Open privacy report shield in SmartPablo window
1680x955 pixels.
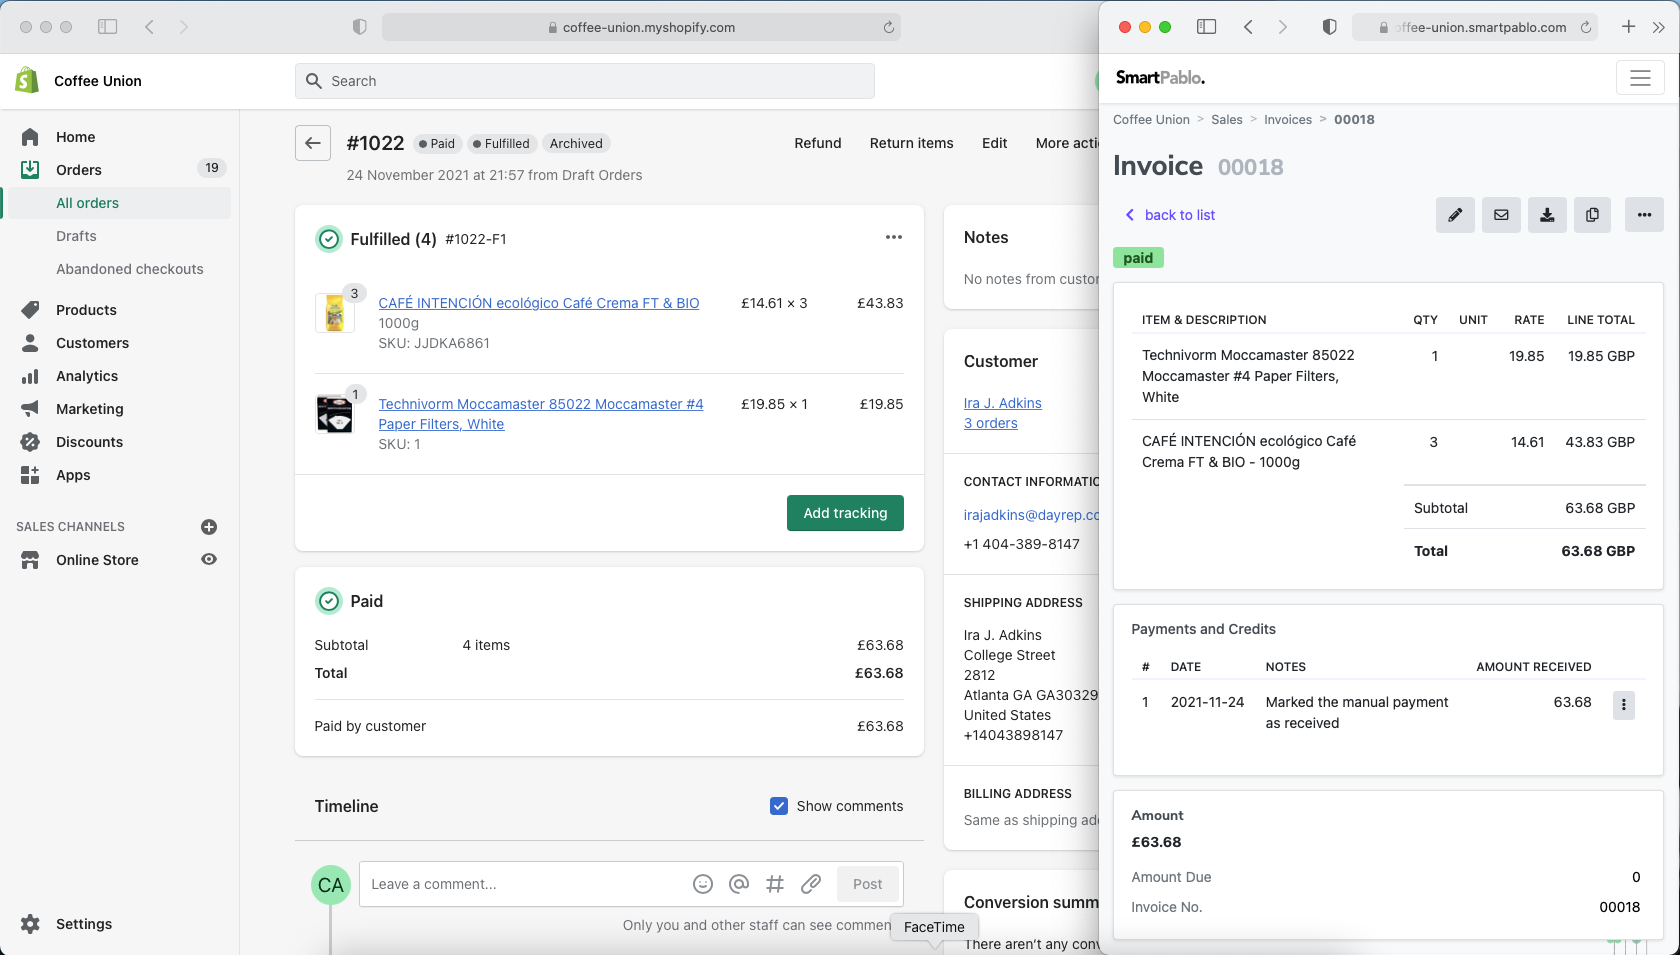point(1329,27)
